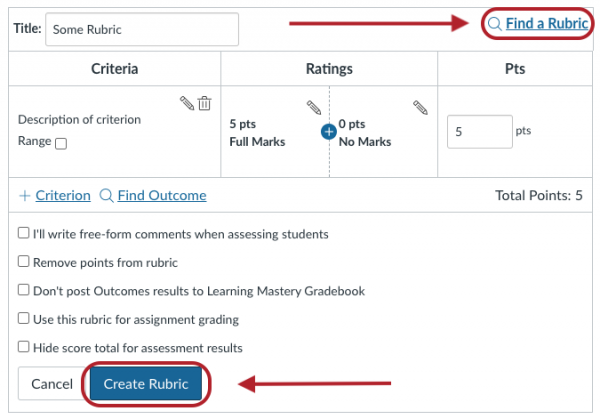The image size is (600, 419).
Task: Click the pencil icon to edit criterion description
Action: tap(186, 103)
